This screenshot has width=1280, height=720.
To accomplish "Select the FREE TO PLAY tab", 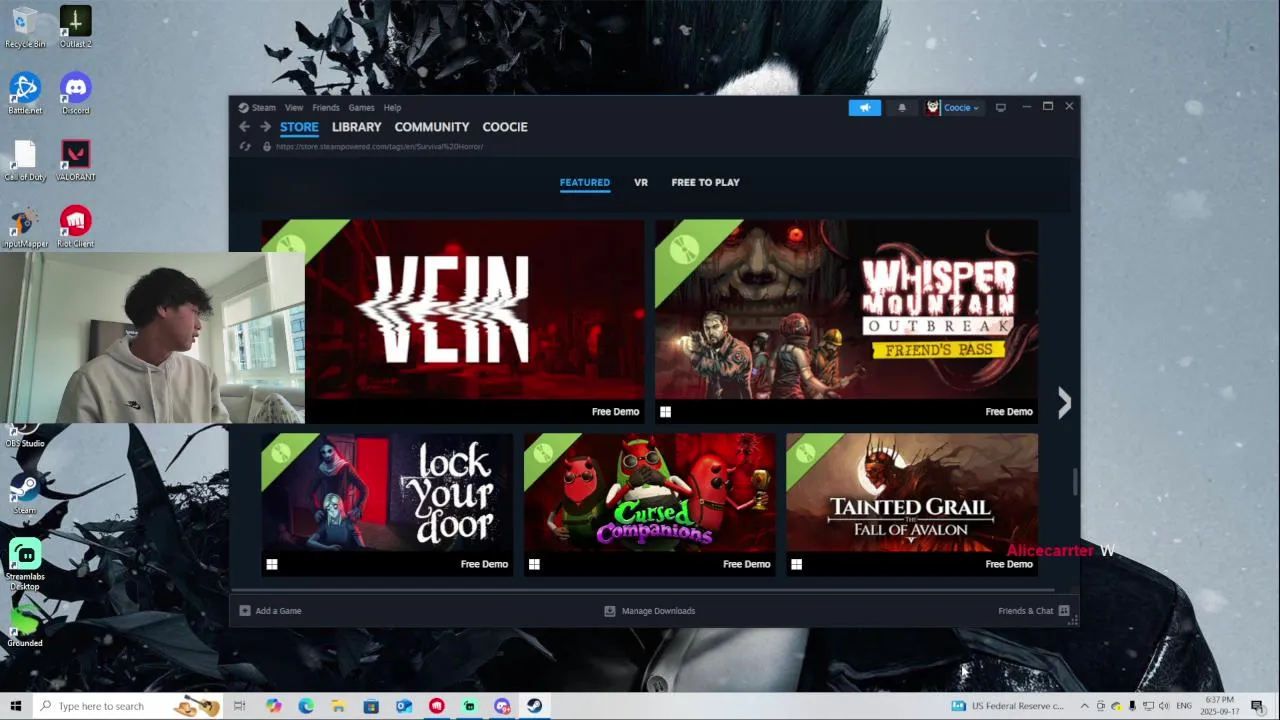I will pyautogui.click(x=706, y=182).
